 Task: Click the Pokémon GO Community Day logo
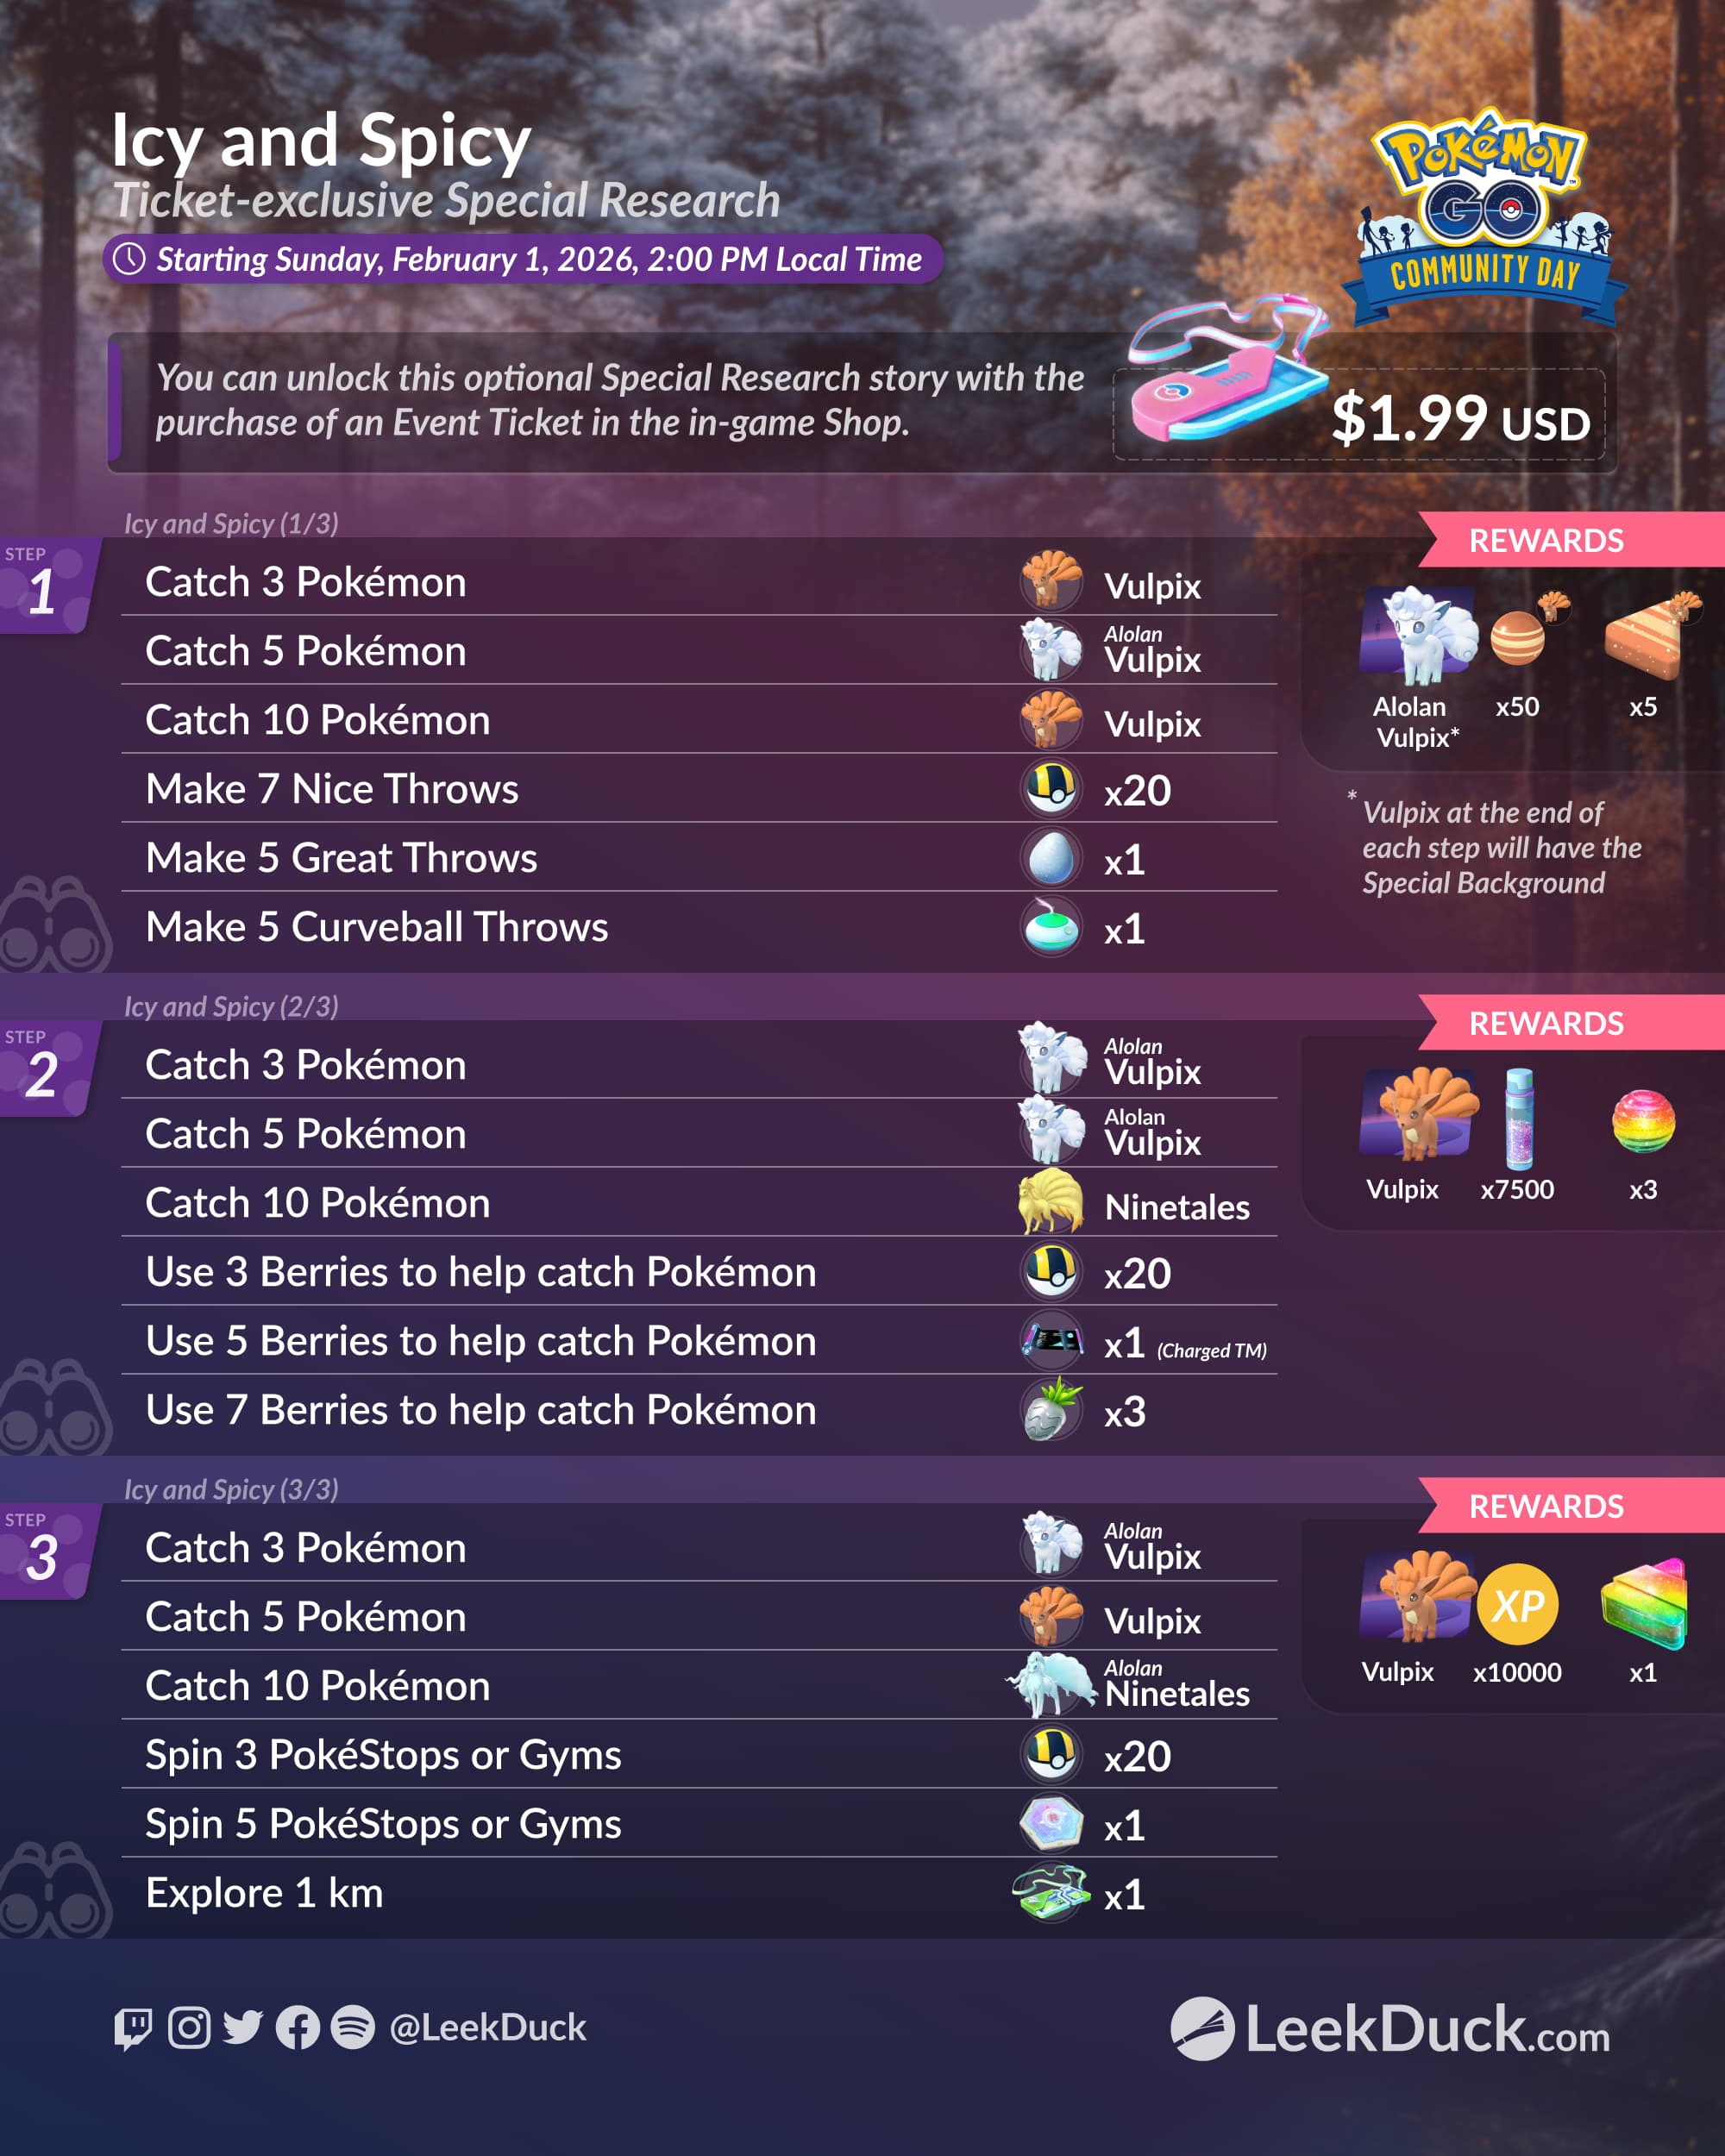(1484, 216)
